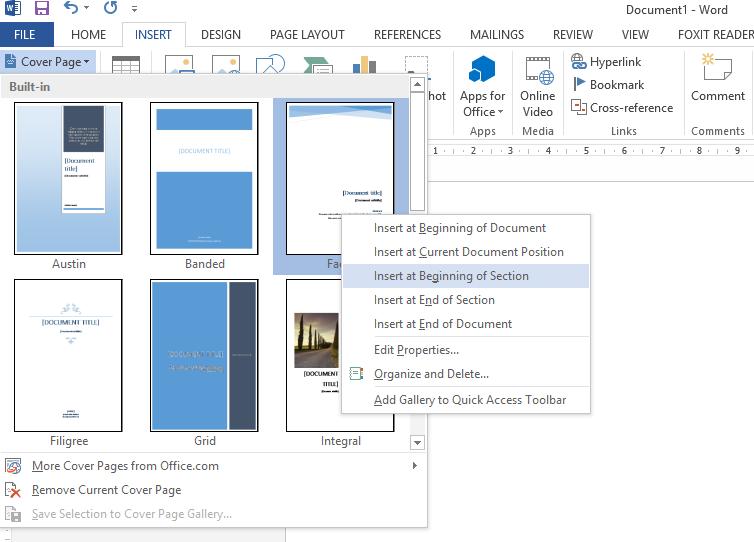Click the Cross-reference button

pyautogui.click(x=622, y=108)
